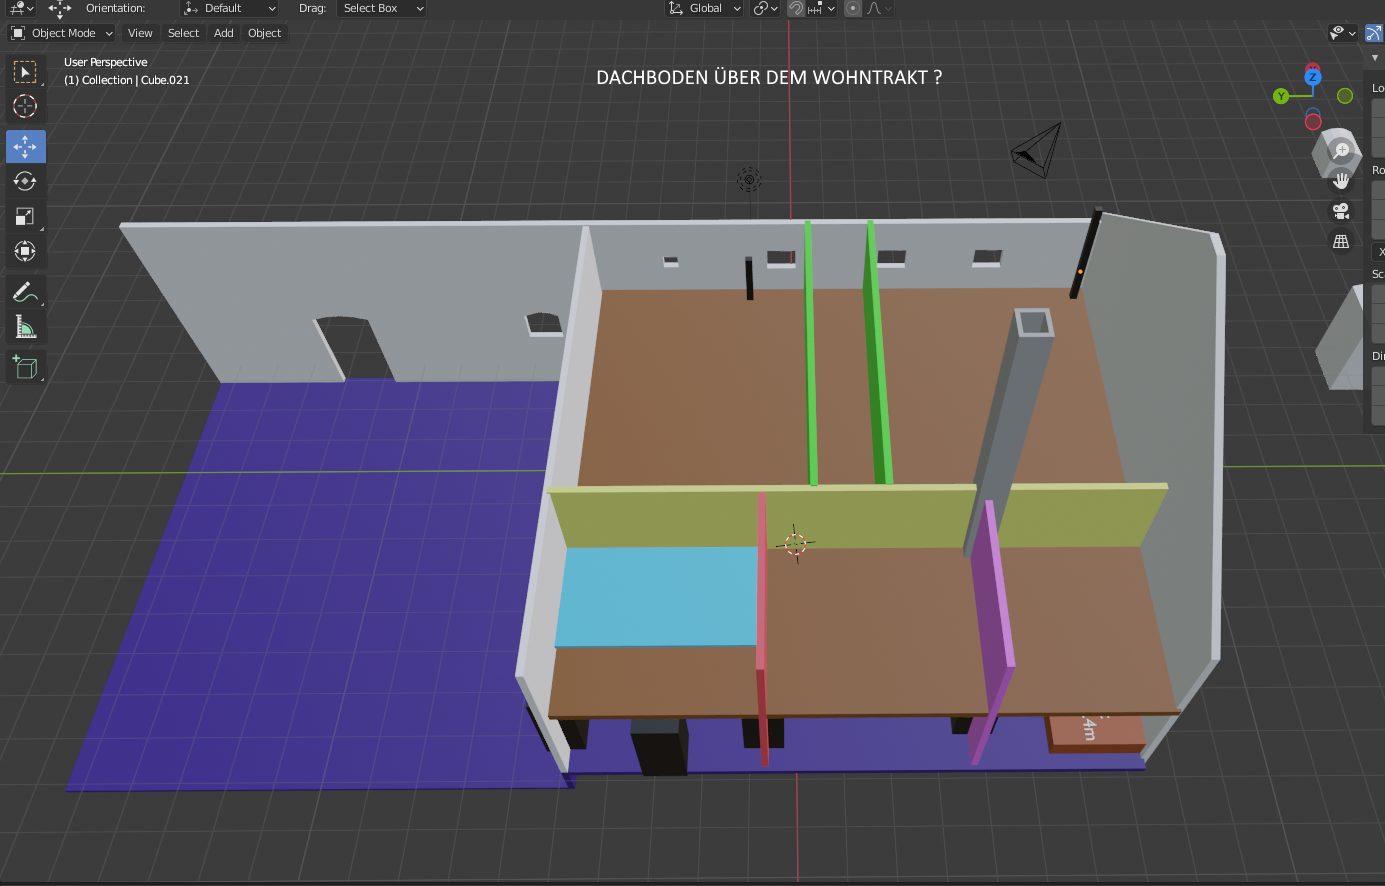Activate the Measure tool

25,327
